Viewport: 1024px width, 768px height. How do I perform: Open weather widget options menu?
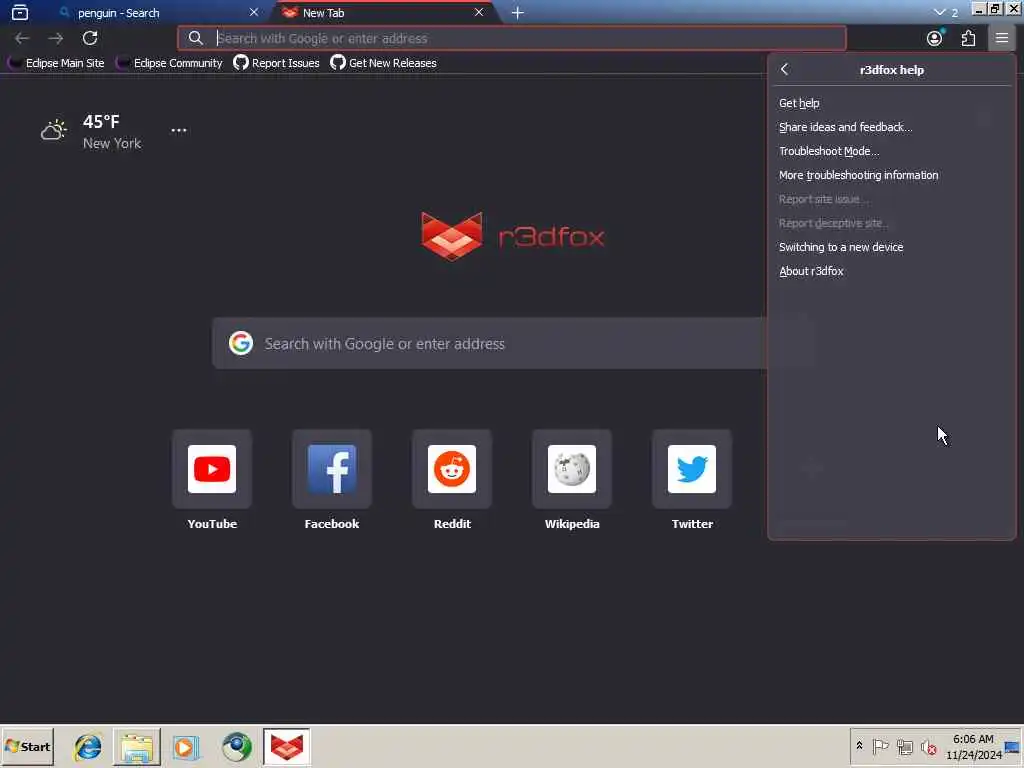178,130
